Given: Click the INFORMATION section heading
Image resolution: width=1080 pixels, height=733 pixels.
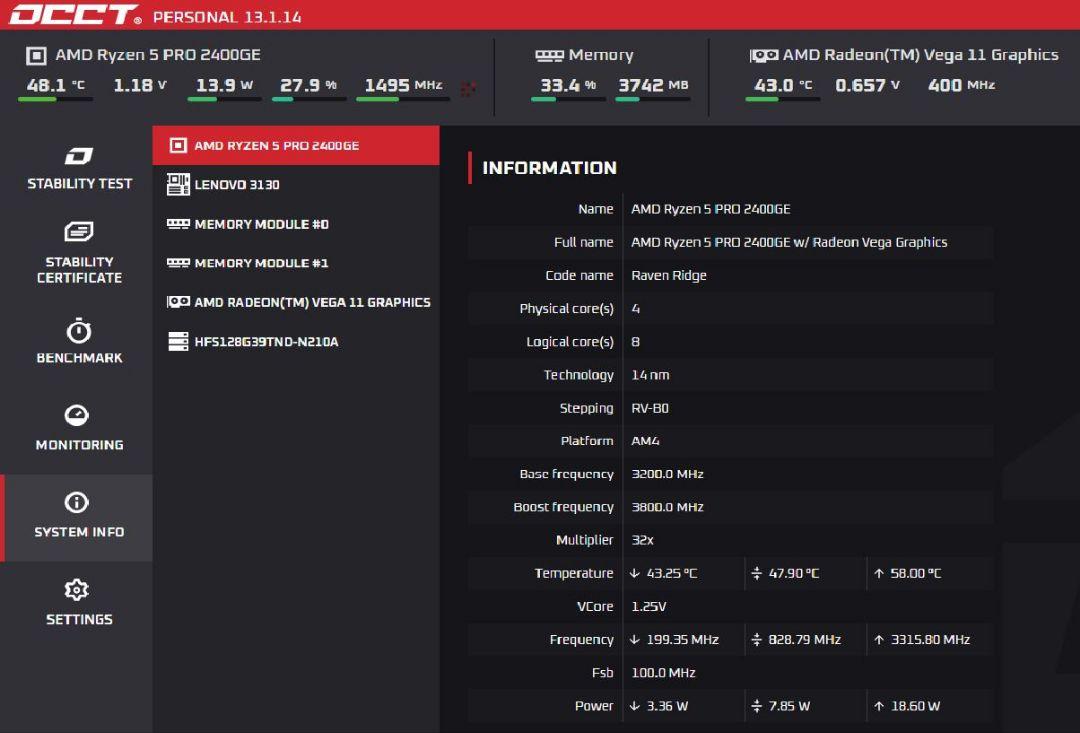Looking at the screenshot, I should coord(549,167).
